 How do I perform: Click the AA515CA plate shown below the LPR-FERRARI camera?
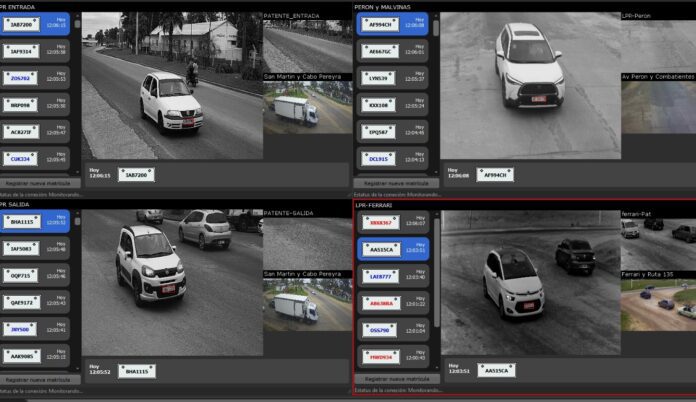[496, 370]
